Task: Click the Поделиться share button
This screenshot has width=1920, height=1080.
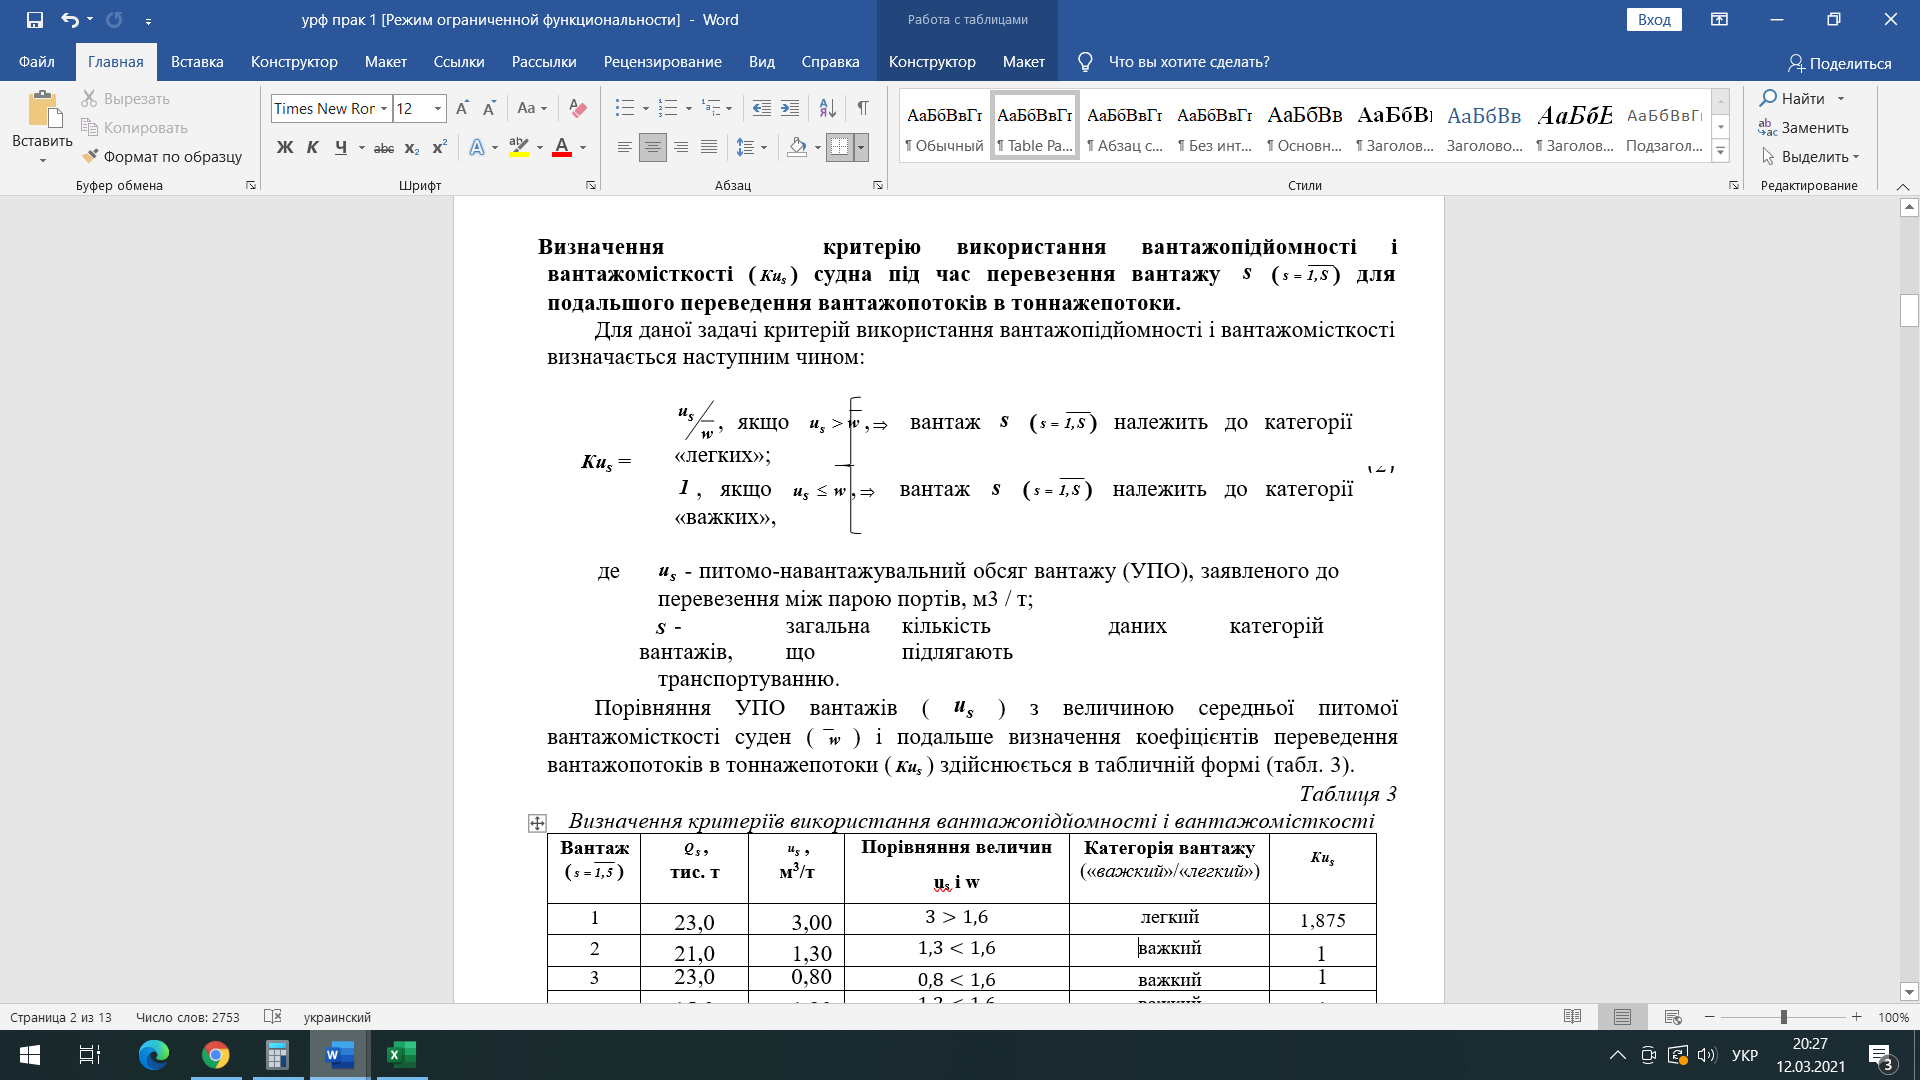Action: [x=1840, y=63]
